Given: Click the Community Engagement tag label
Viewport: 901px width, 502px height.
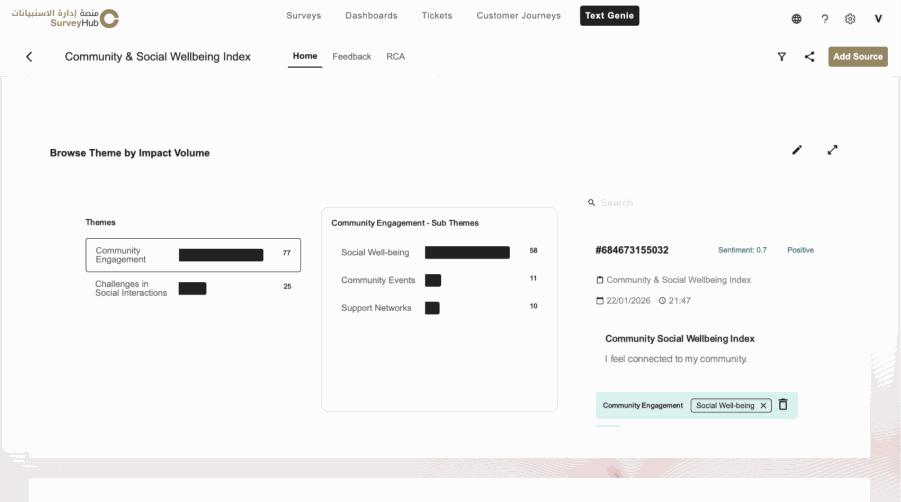Looking at the screenshot, I should click(642, 406).
